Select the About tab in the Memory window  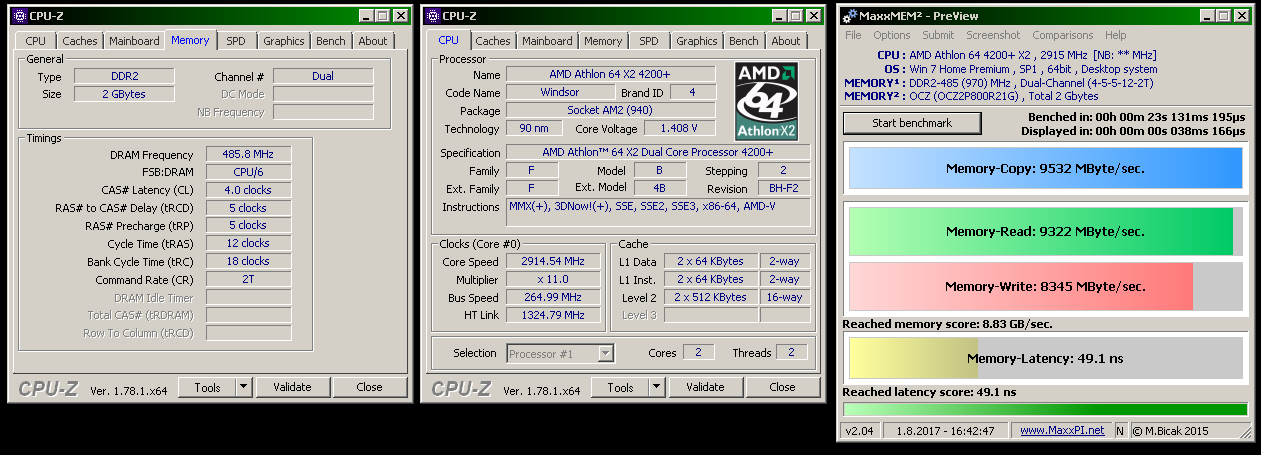point(373,41)
